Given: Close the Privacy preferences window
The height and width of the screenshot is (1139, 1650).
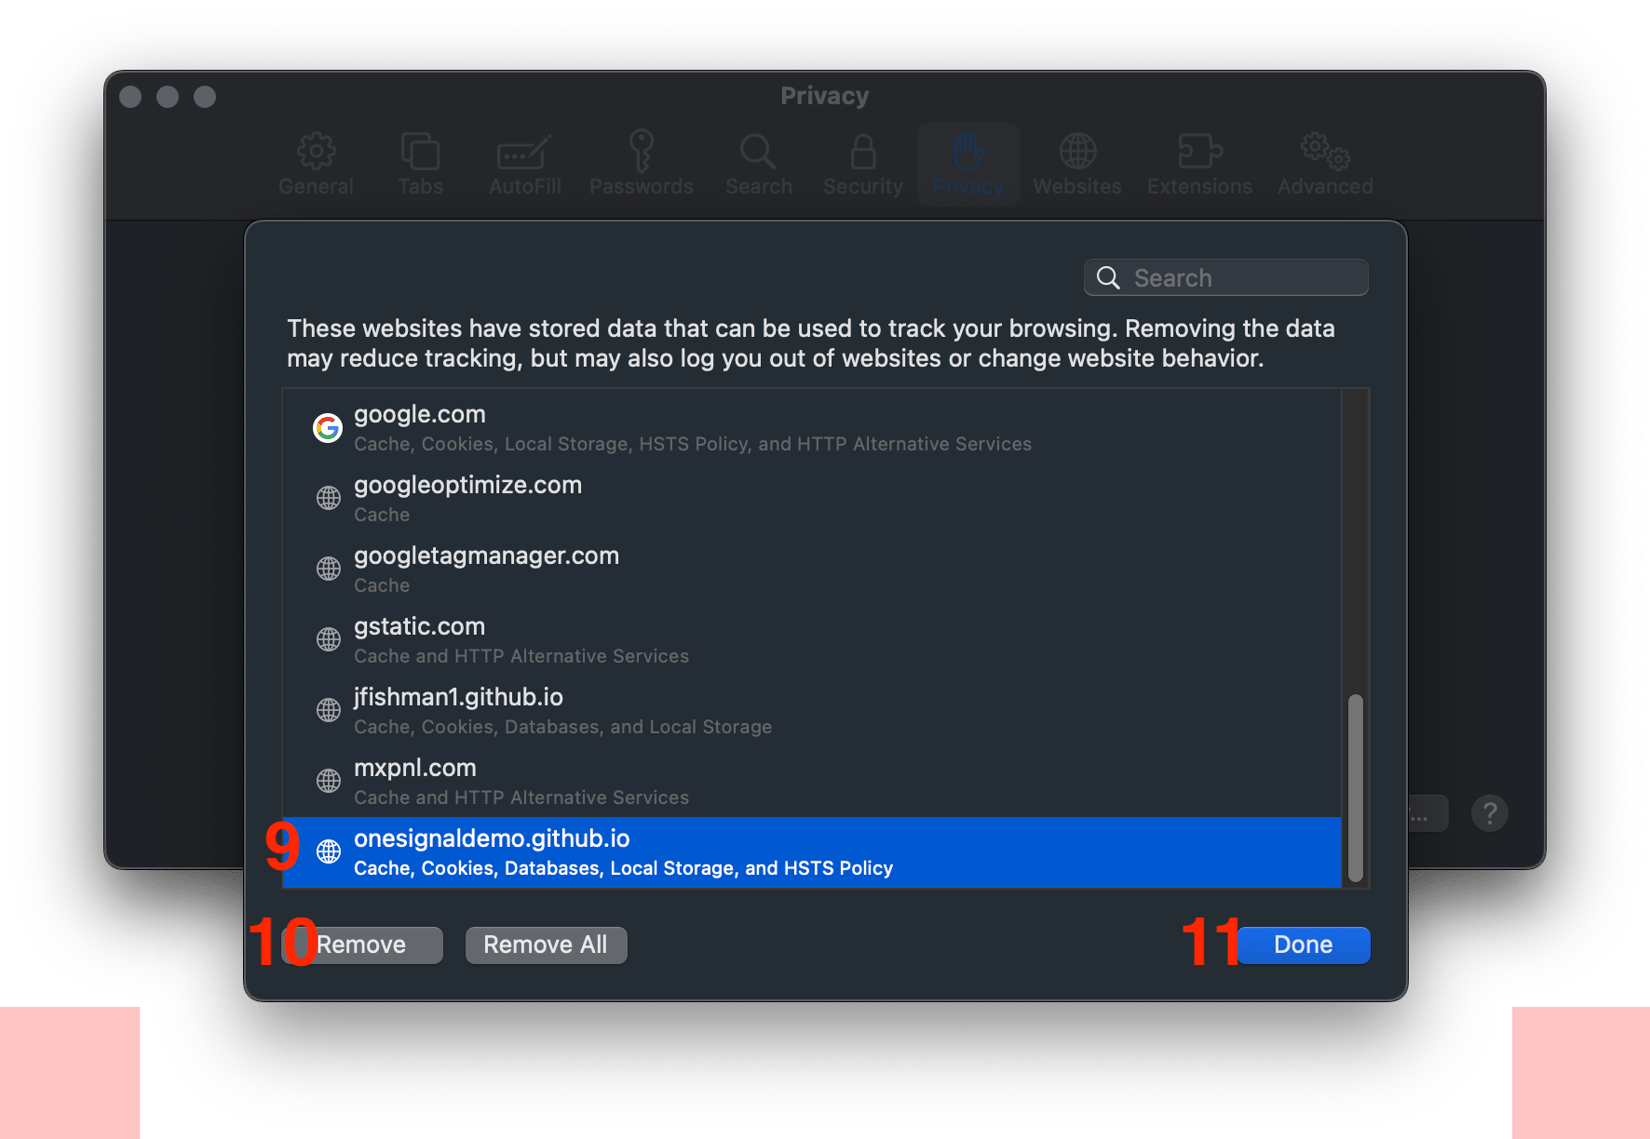Looking at the screenshot, I should click(x=130, y=97).
